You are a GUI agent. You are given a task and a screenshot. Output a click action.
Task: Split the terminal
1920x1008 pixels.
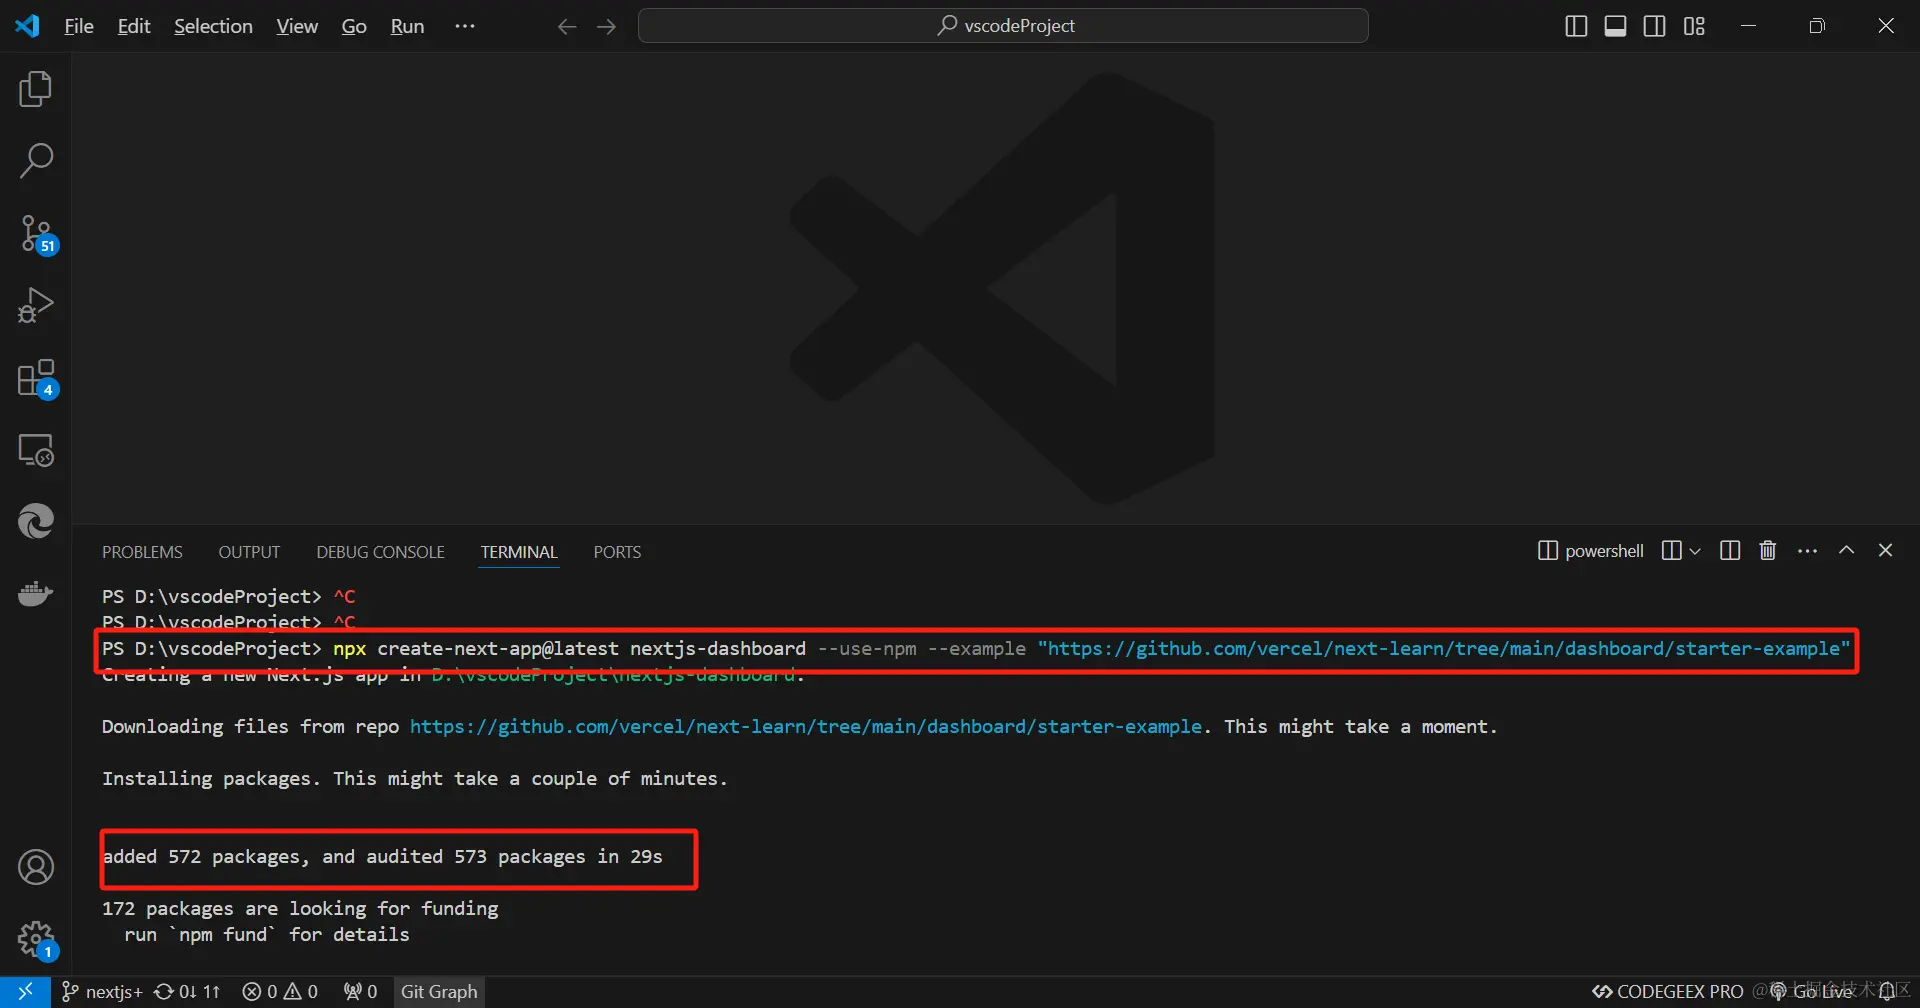point(1730,551)
